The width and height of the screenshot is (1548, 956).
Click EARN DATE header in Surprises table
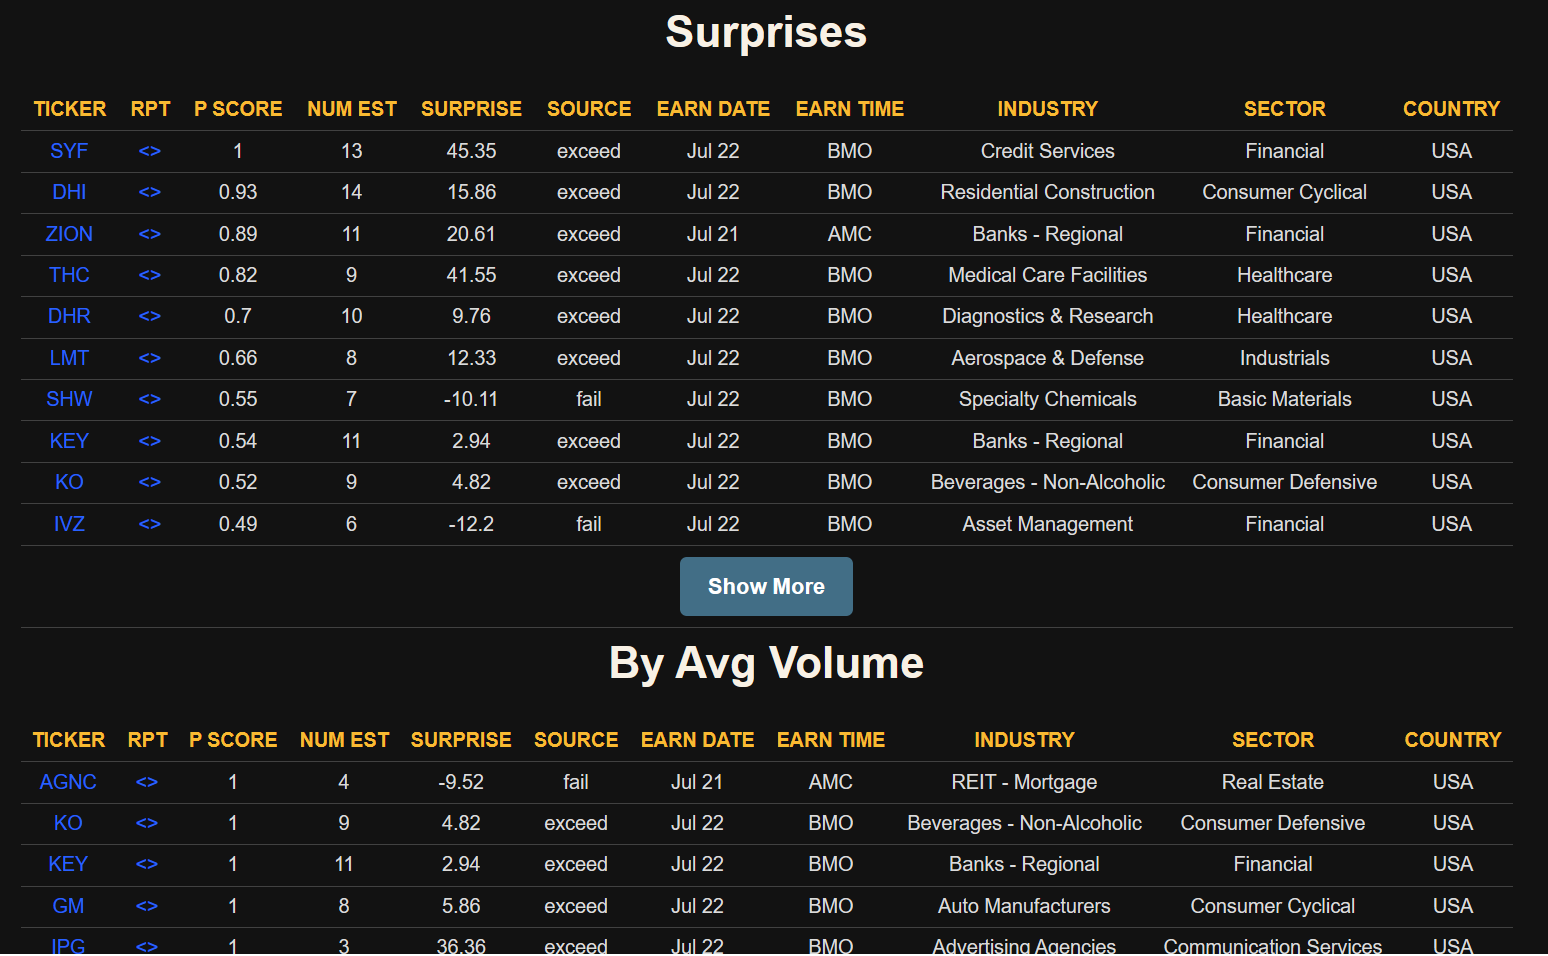[x=713, y=109]
